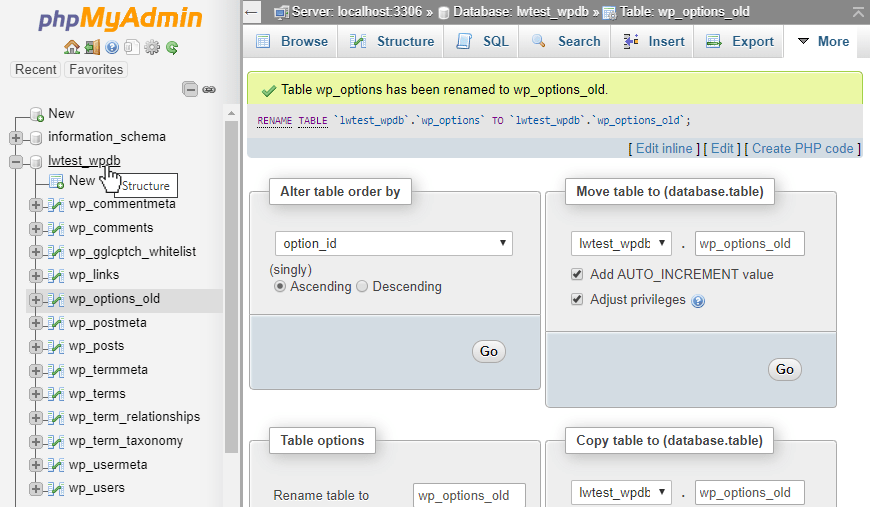Open the More tab dropdown
Screen dimensions: 870x507
click(x=823, y=41)
